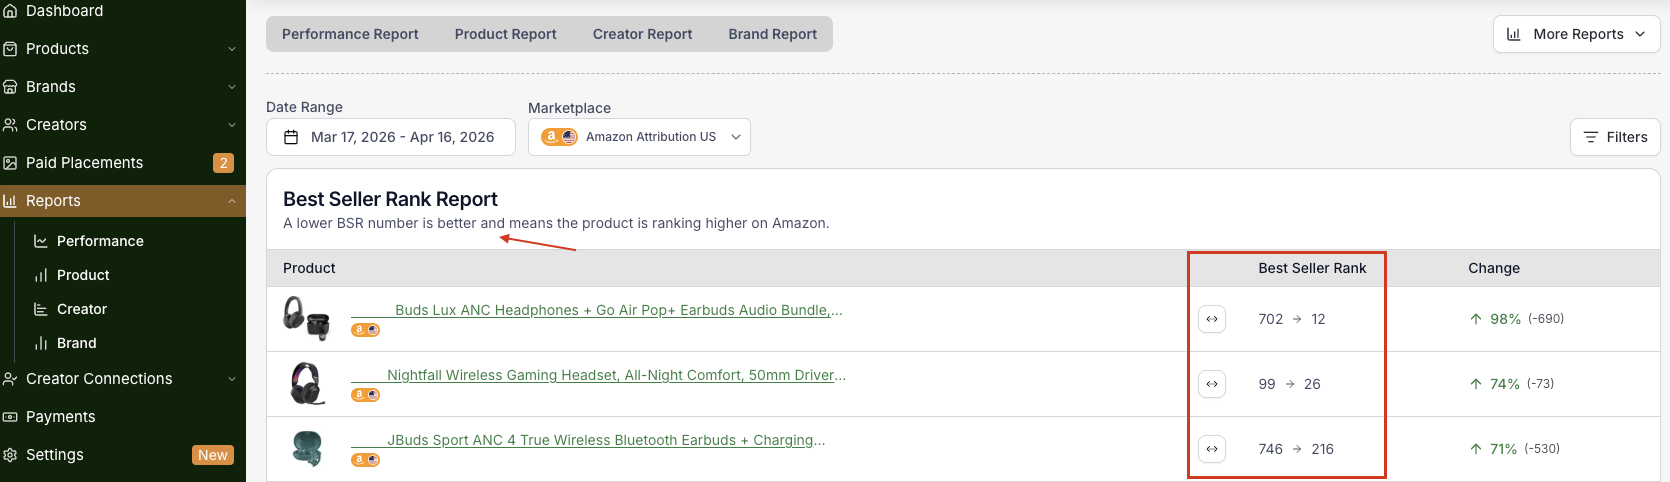Open the Filters panel
This screenshot has width=1670, height=482.
(1615, 137)
